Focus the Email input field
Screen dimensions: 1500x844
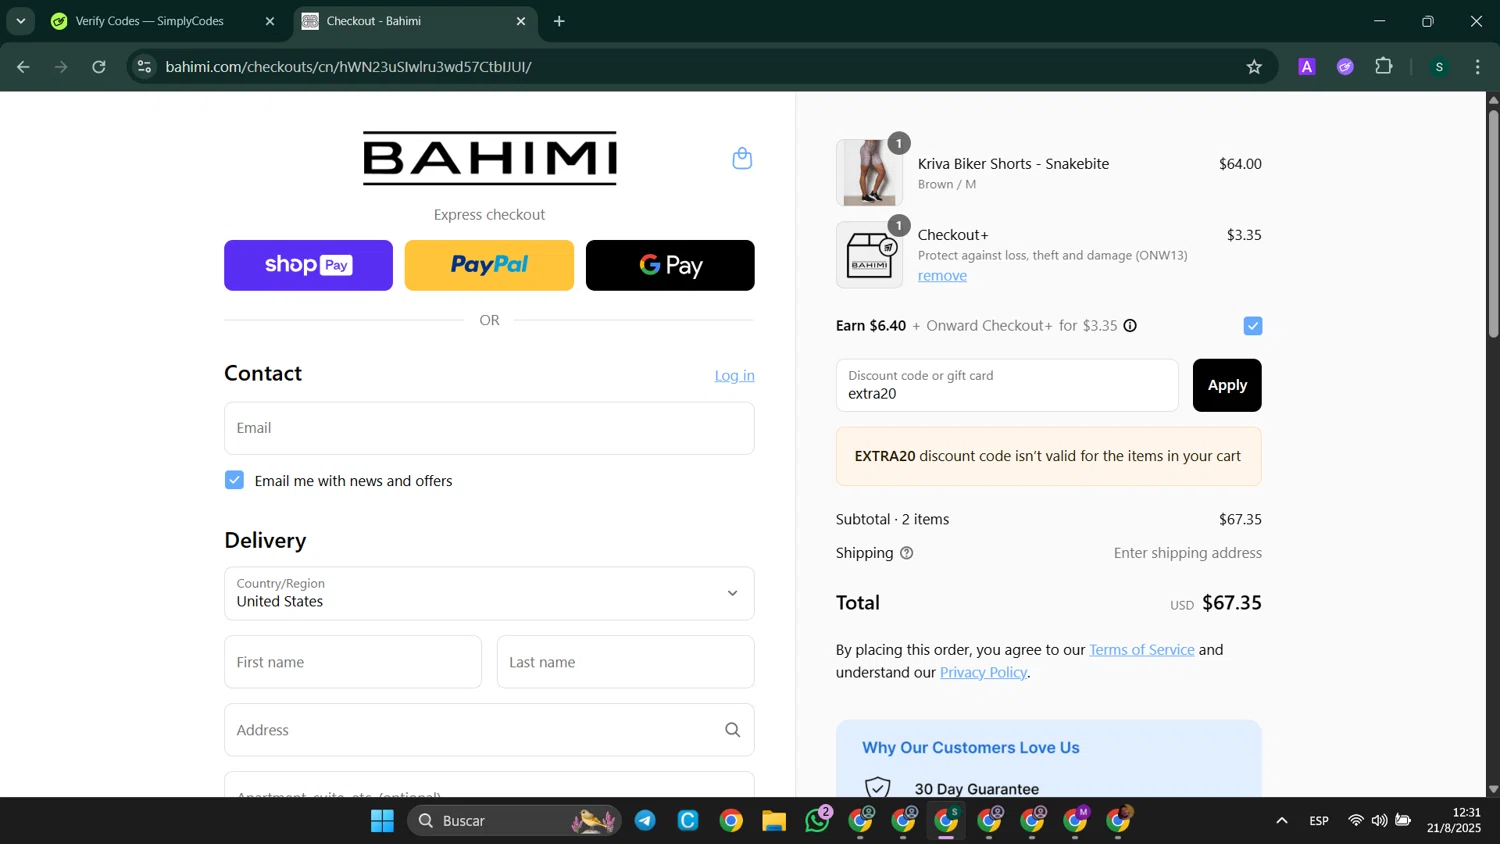click(x=489, y=428)
